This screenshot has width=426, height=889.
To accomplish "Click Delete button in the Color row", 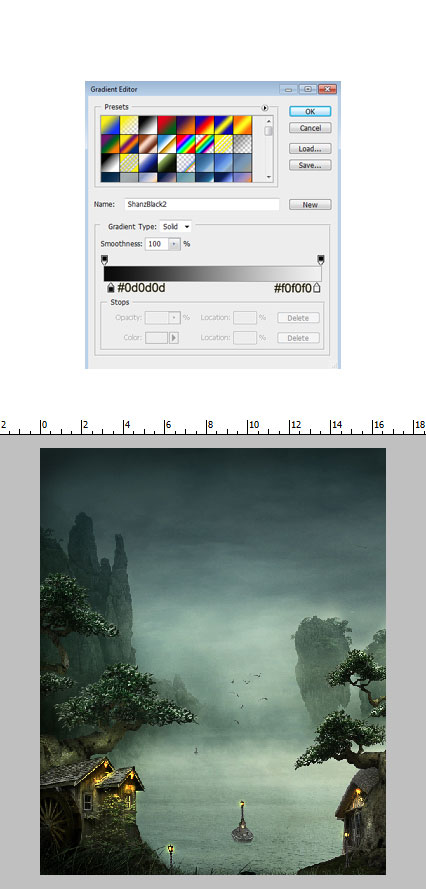I will (x=298, y=338).
